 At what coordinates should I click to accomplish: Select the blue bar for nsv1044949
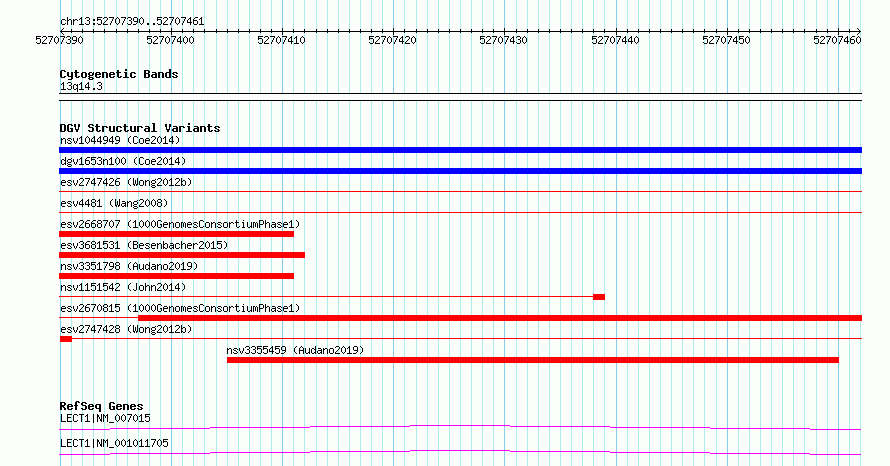pos(460,150)
